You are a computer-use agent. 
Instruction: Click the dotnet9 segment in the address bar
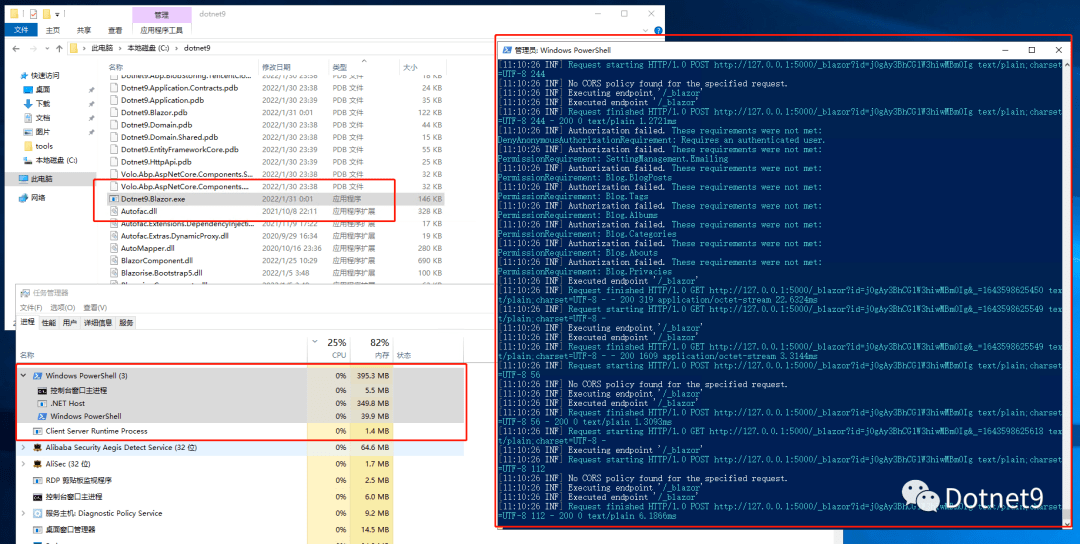coord(197,48)
